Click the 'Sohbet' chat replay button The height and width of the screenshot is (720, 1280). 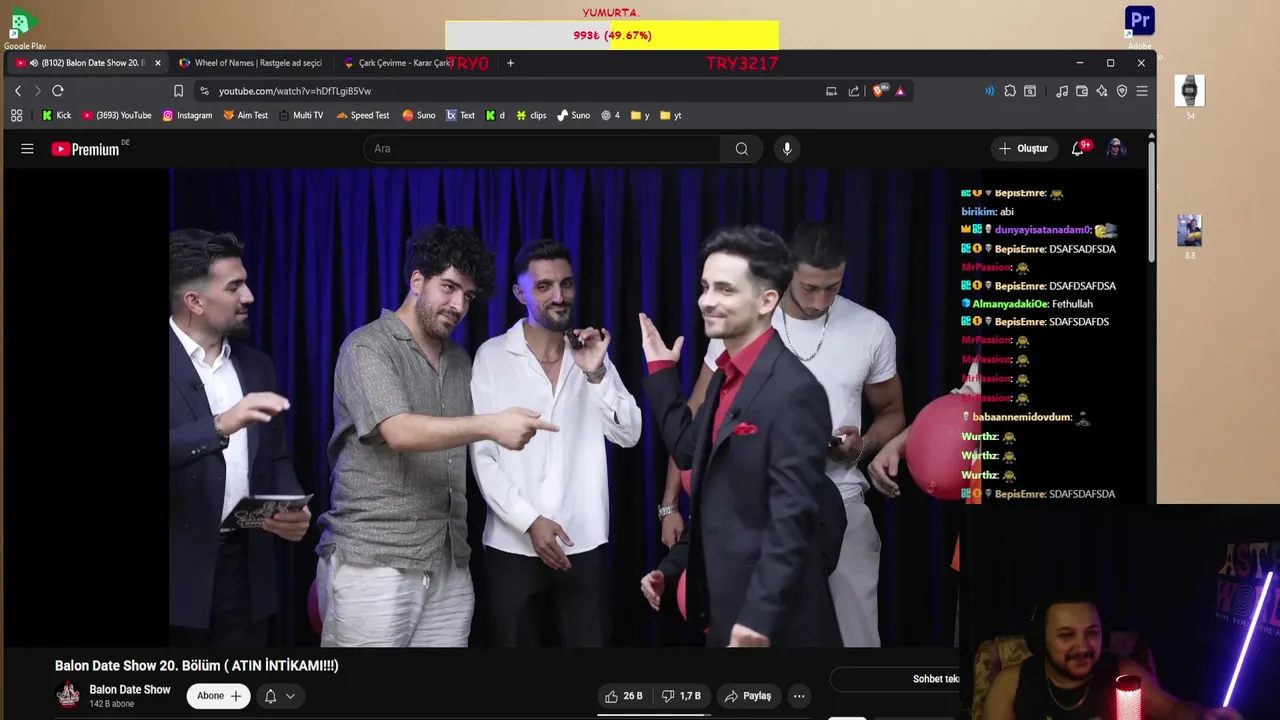(x=895, y=679)
